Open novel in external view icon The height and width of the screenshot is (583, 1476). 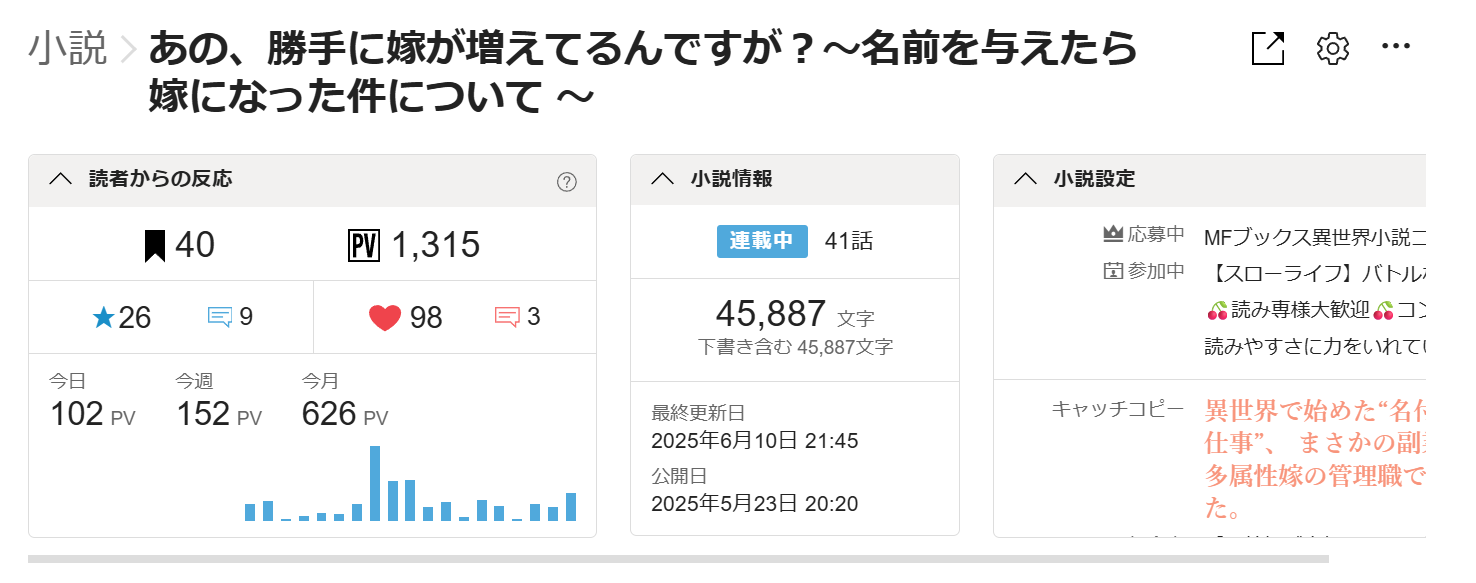[1268, 48]
